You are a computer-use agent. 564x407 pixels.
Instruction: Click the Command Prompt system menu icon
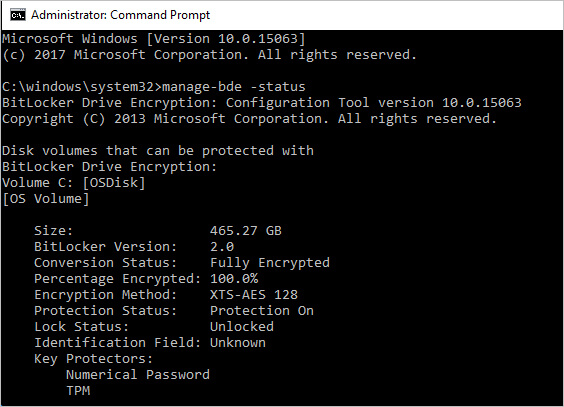point(18,15)
